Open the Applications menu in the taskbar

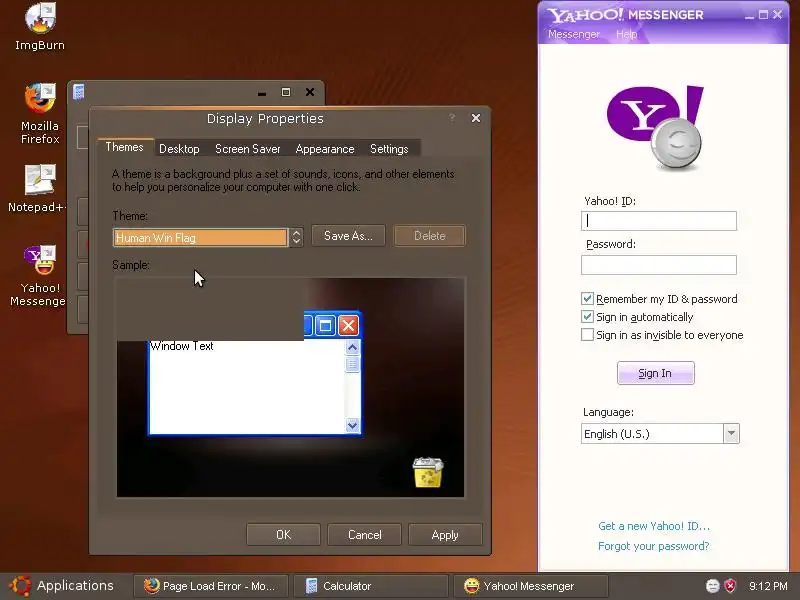(62, 586)
